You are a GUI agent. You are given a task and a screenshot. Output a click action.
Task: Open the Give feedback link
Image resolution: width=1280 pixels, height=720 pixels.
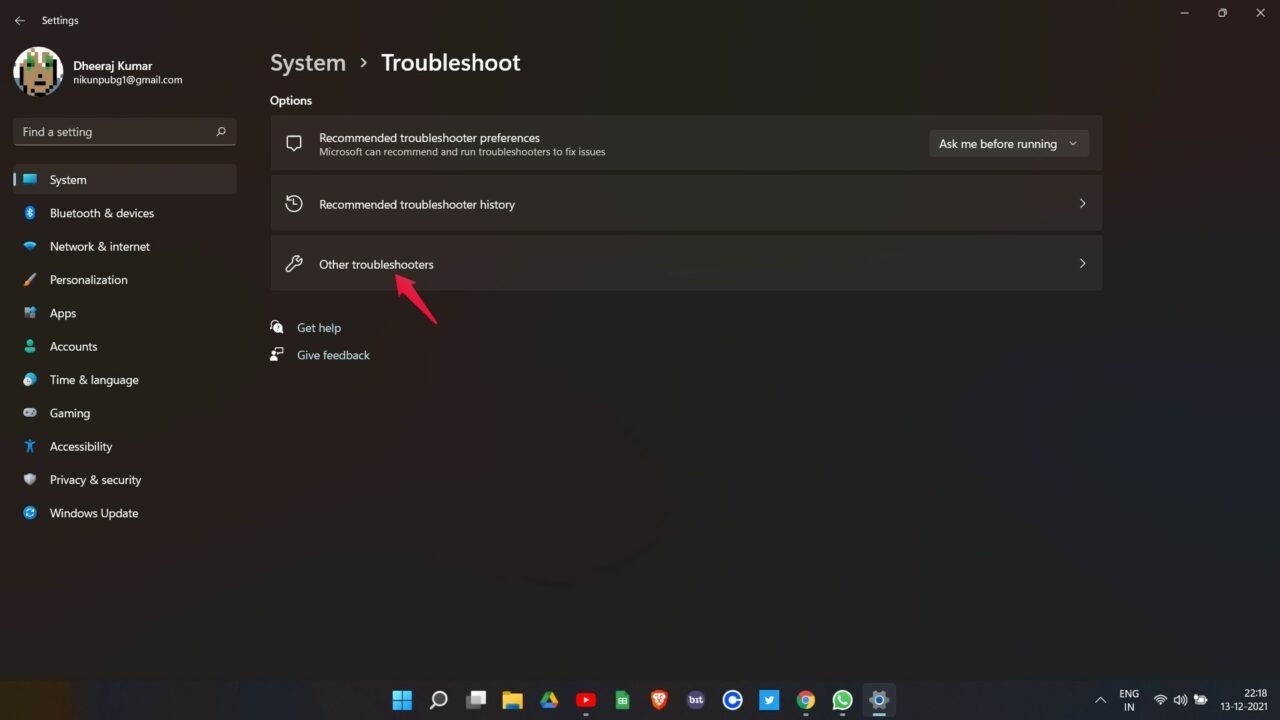click(x=333, y=355)
